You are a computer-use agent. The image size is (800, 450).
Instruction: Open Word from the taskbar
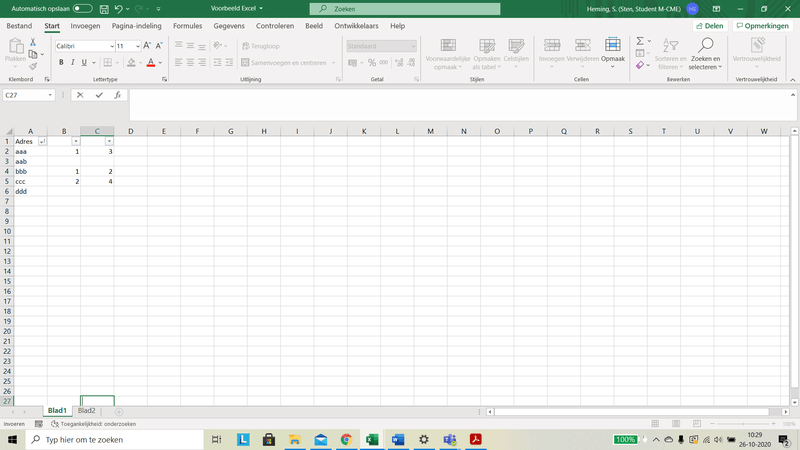click(398, 439)
